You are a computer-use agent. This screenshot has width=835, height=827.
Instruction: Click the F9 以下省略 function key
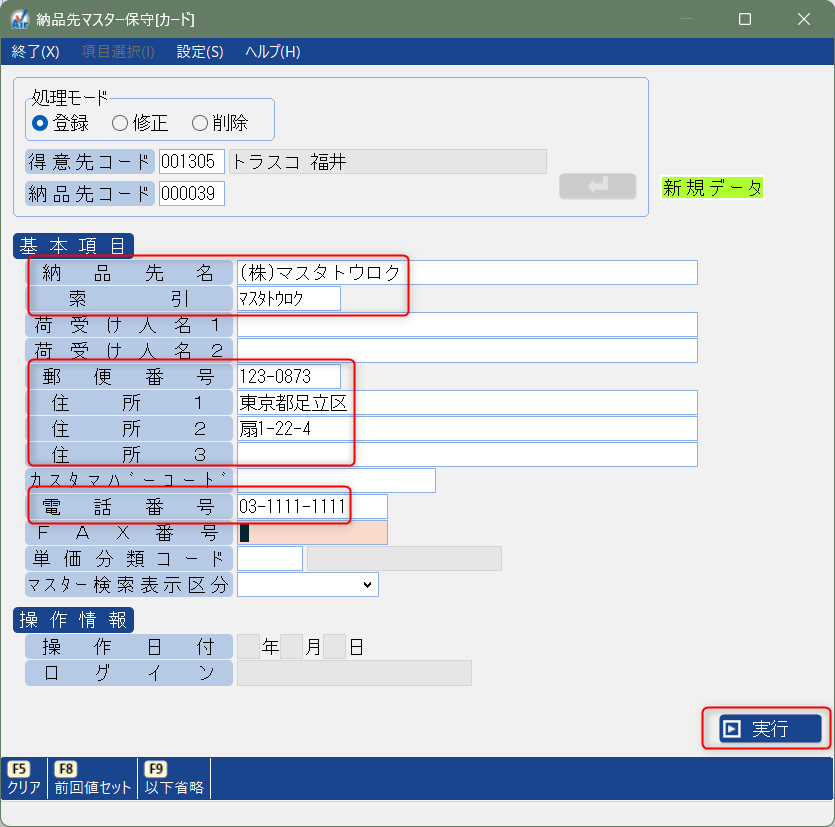[174, 779]
